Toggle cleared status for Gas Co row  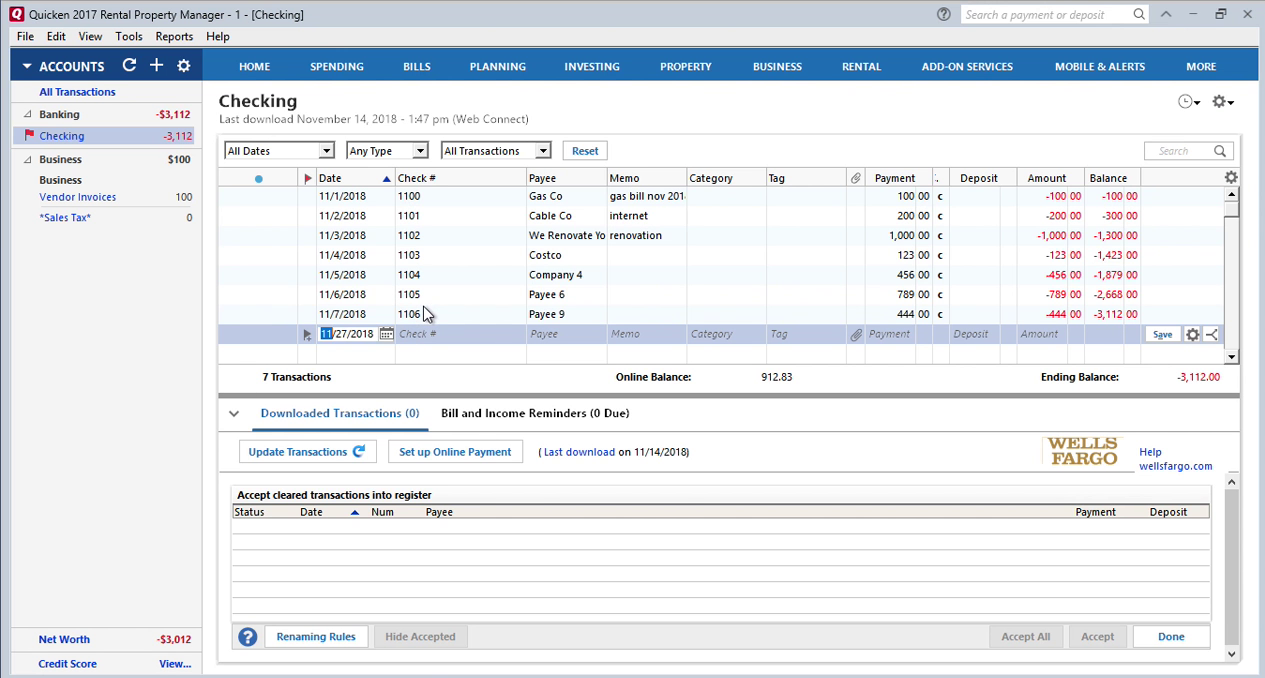[x=940, y=197]
